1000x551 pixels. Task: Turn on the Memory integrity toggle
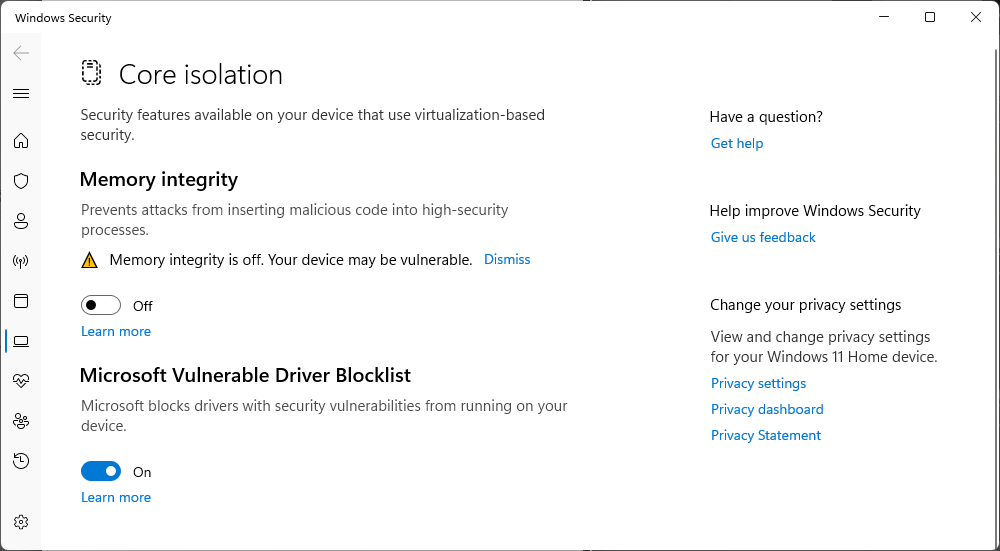point(101,306)
